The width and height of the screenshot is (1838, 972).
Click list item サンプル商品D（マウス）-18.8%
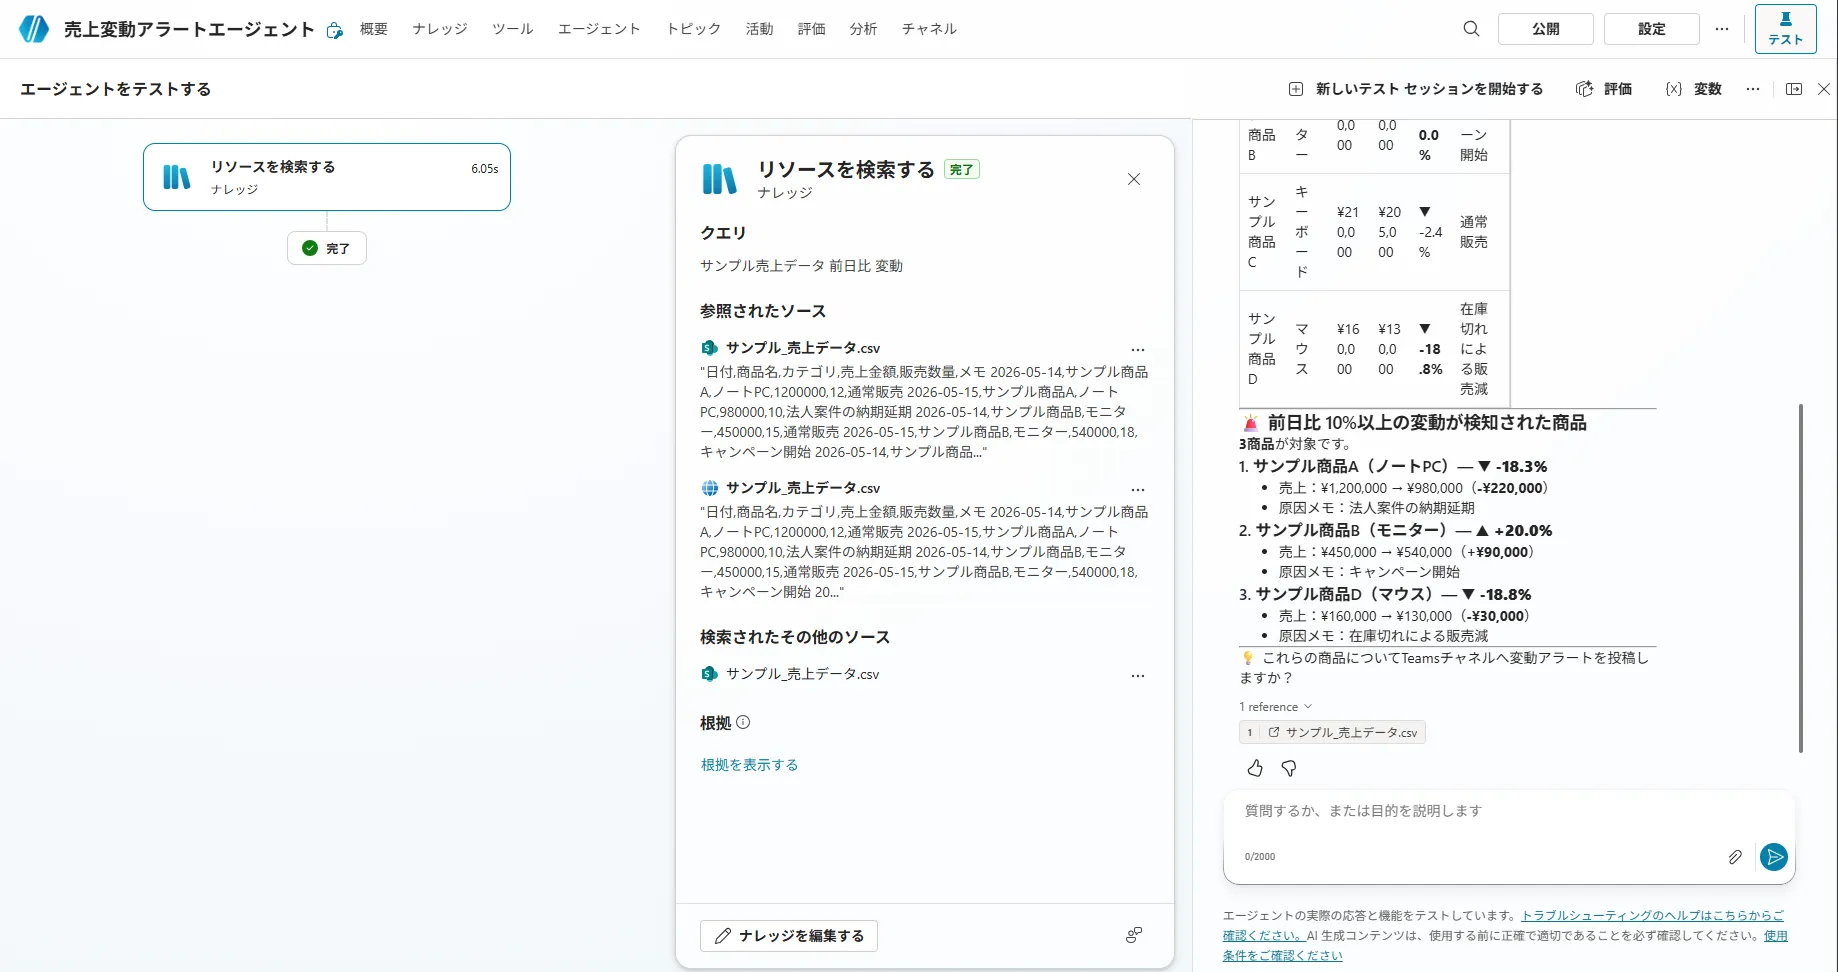click(1394, 594)
